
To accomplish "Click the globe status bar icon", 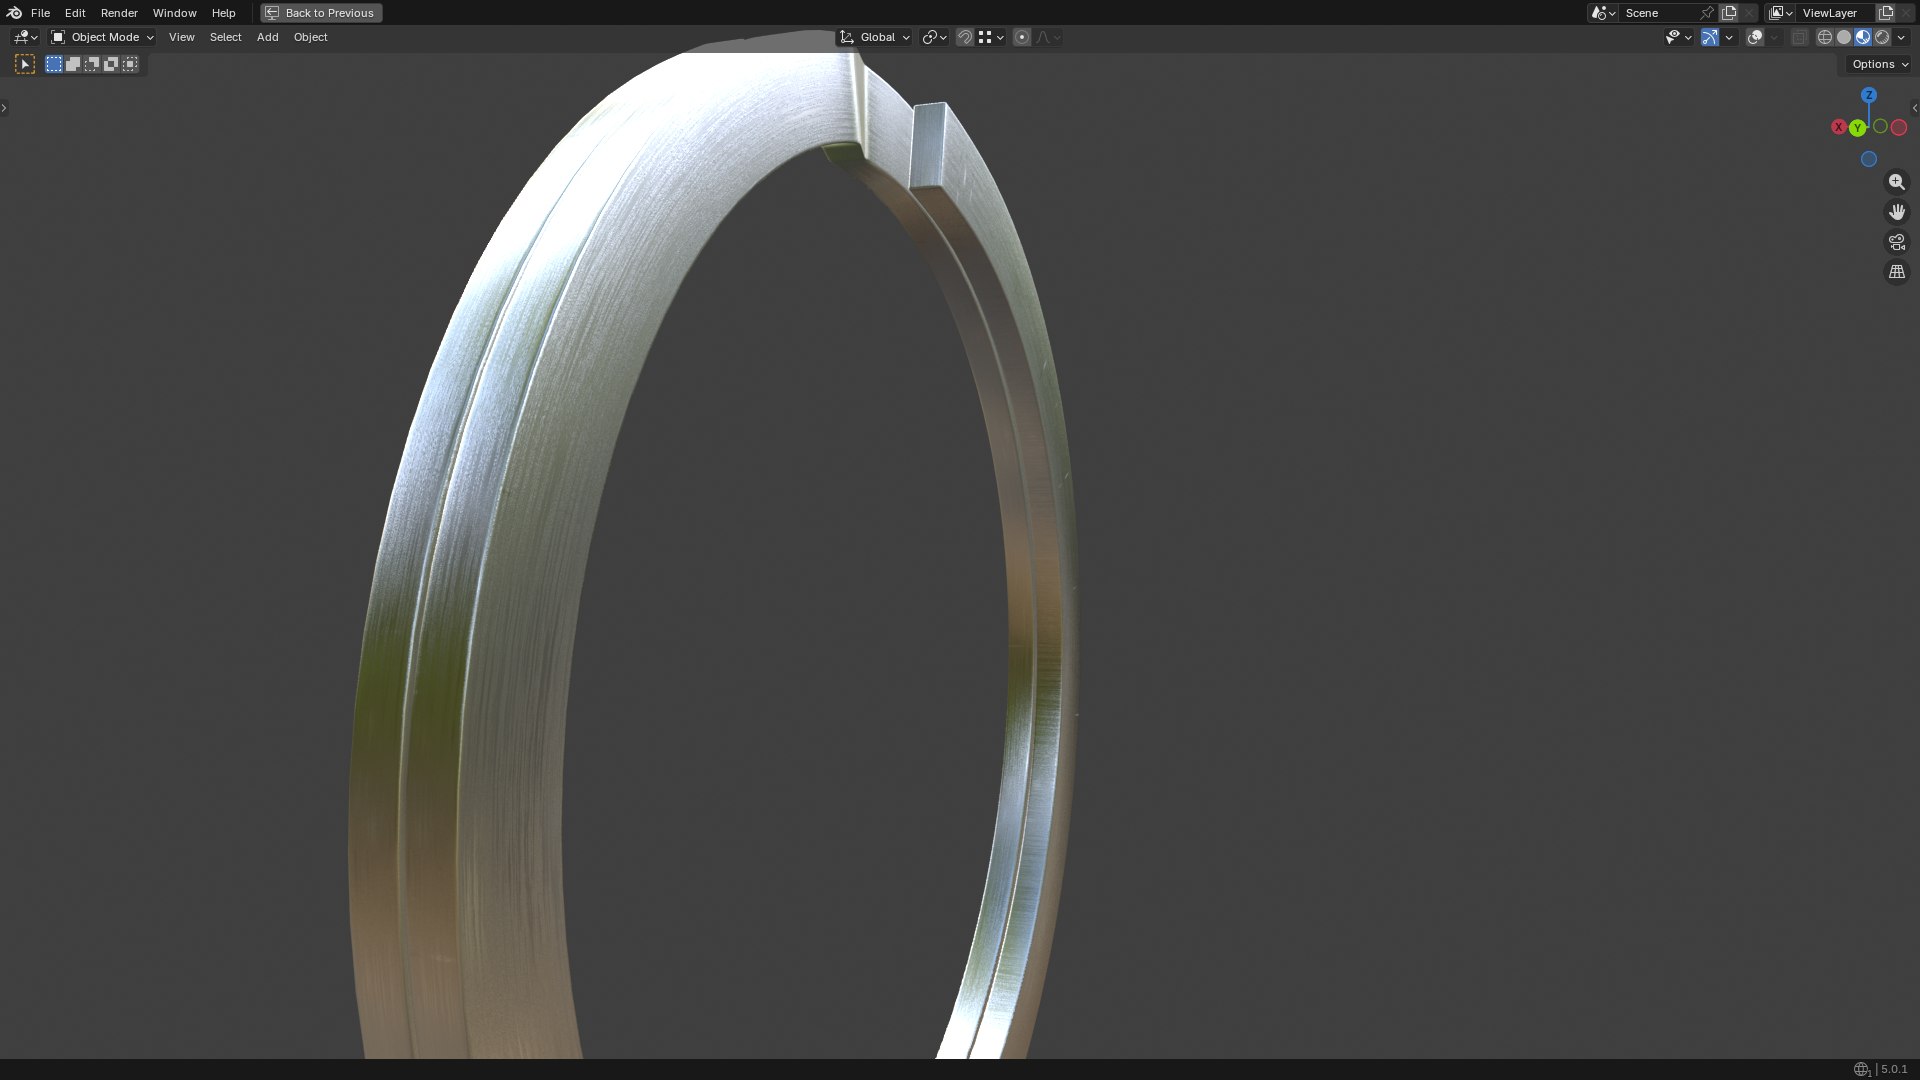I will 1862,1069.
